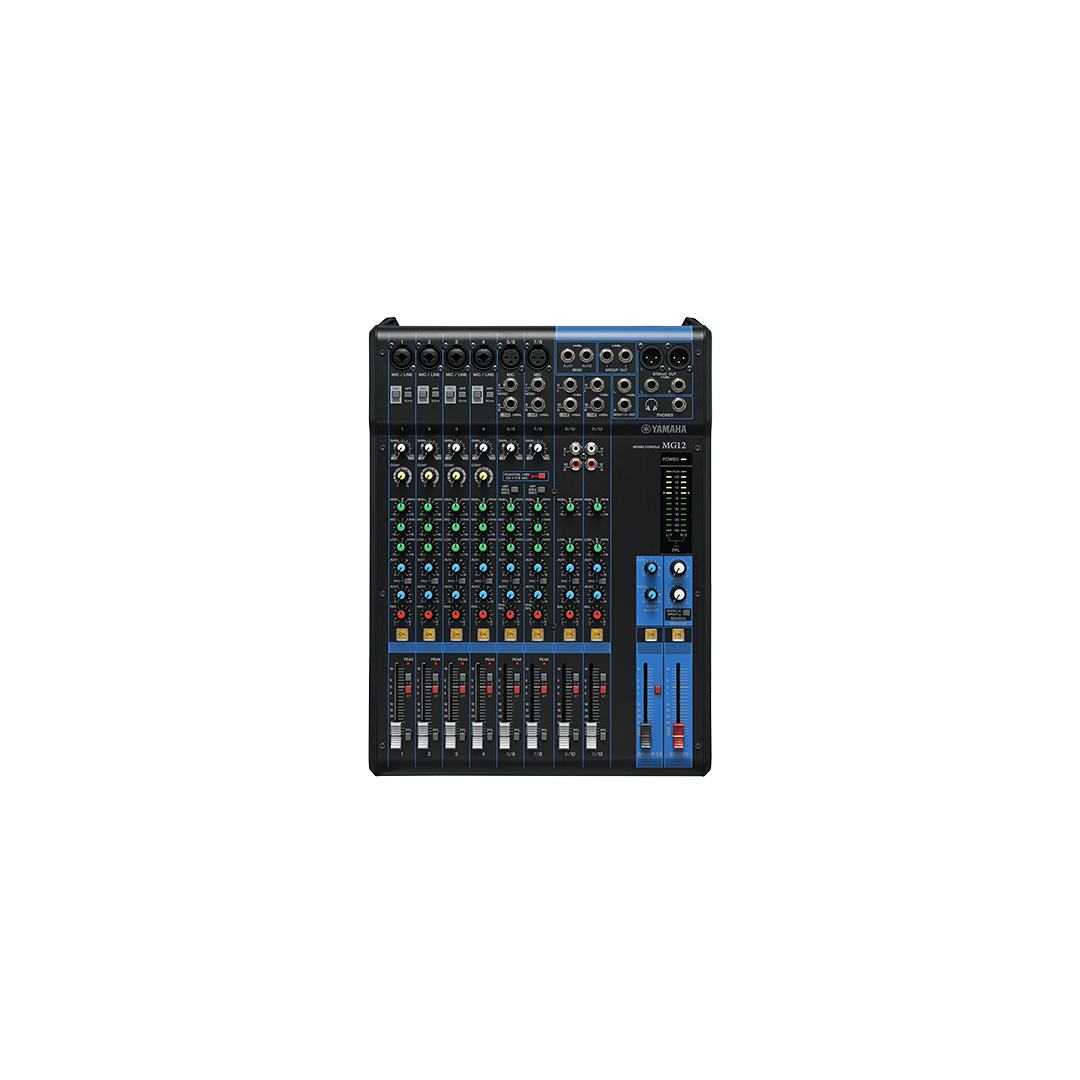Click the AUX2 SEND MASTER knob
The image size is (1080, 1080).
651,594
